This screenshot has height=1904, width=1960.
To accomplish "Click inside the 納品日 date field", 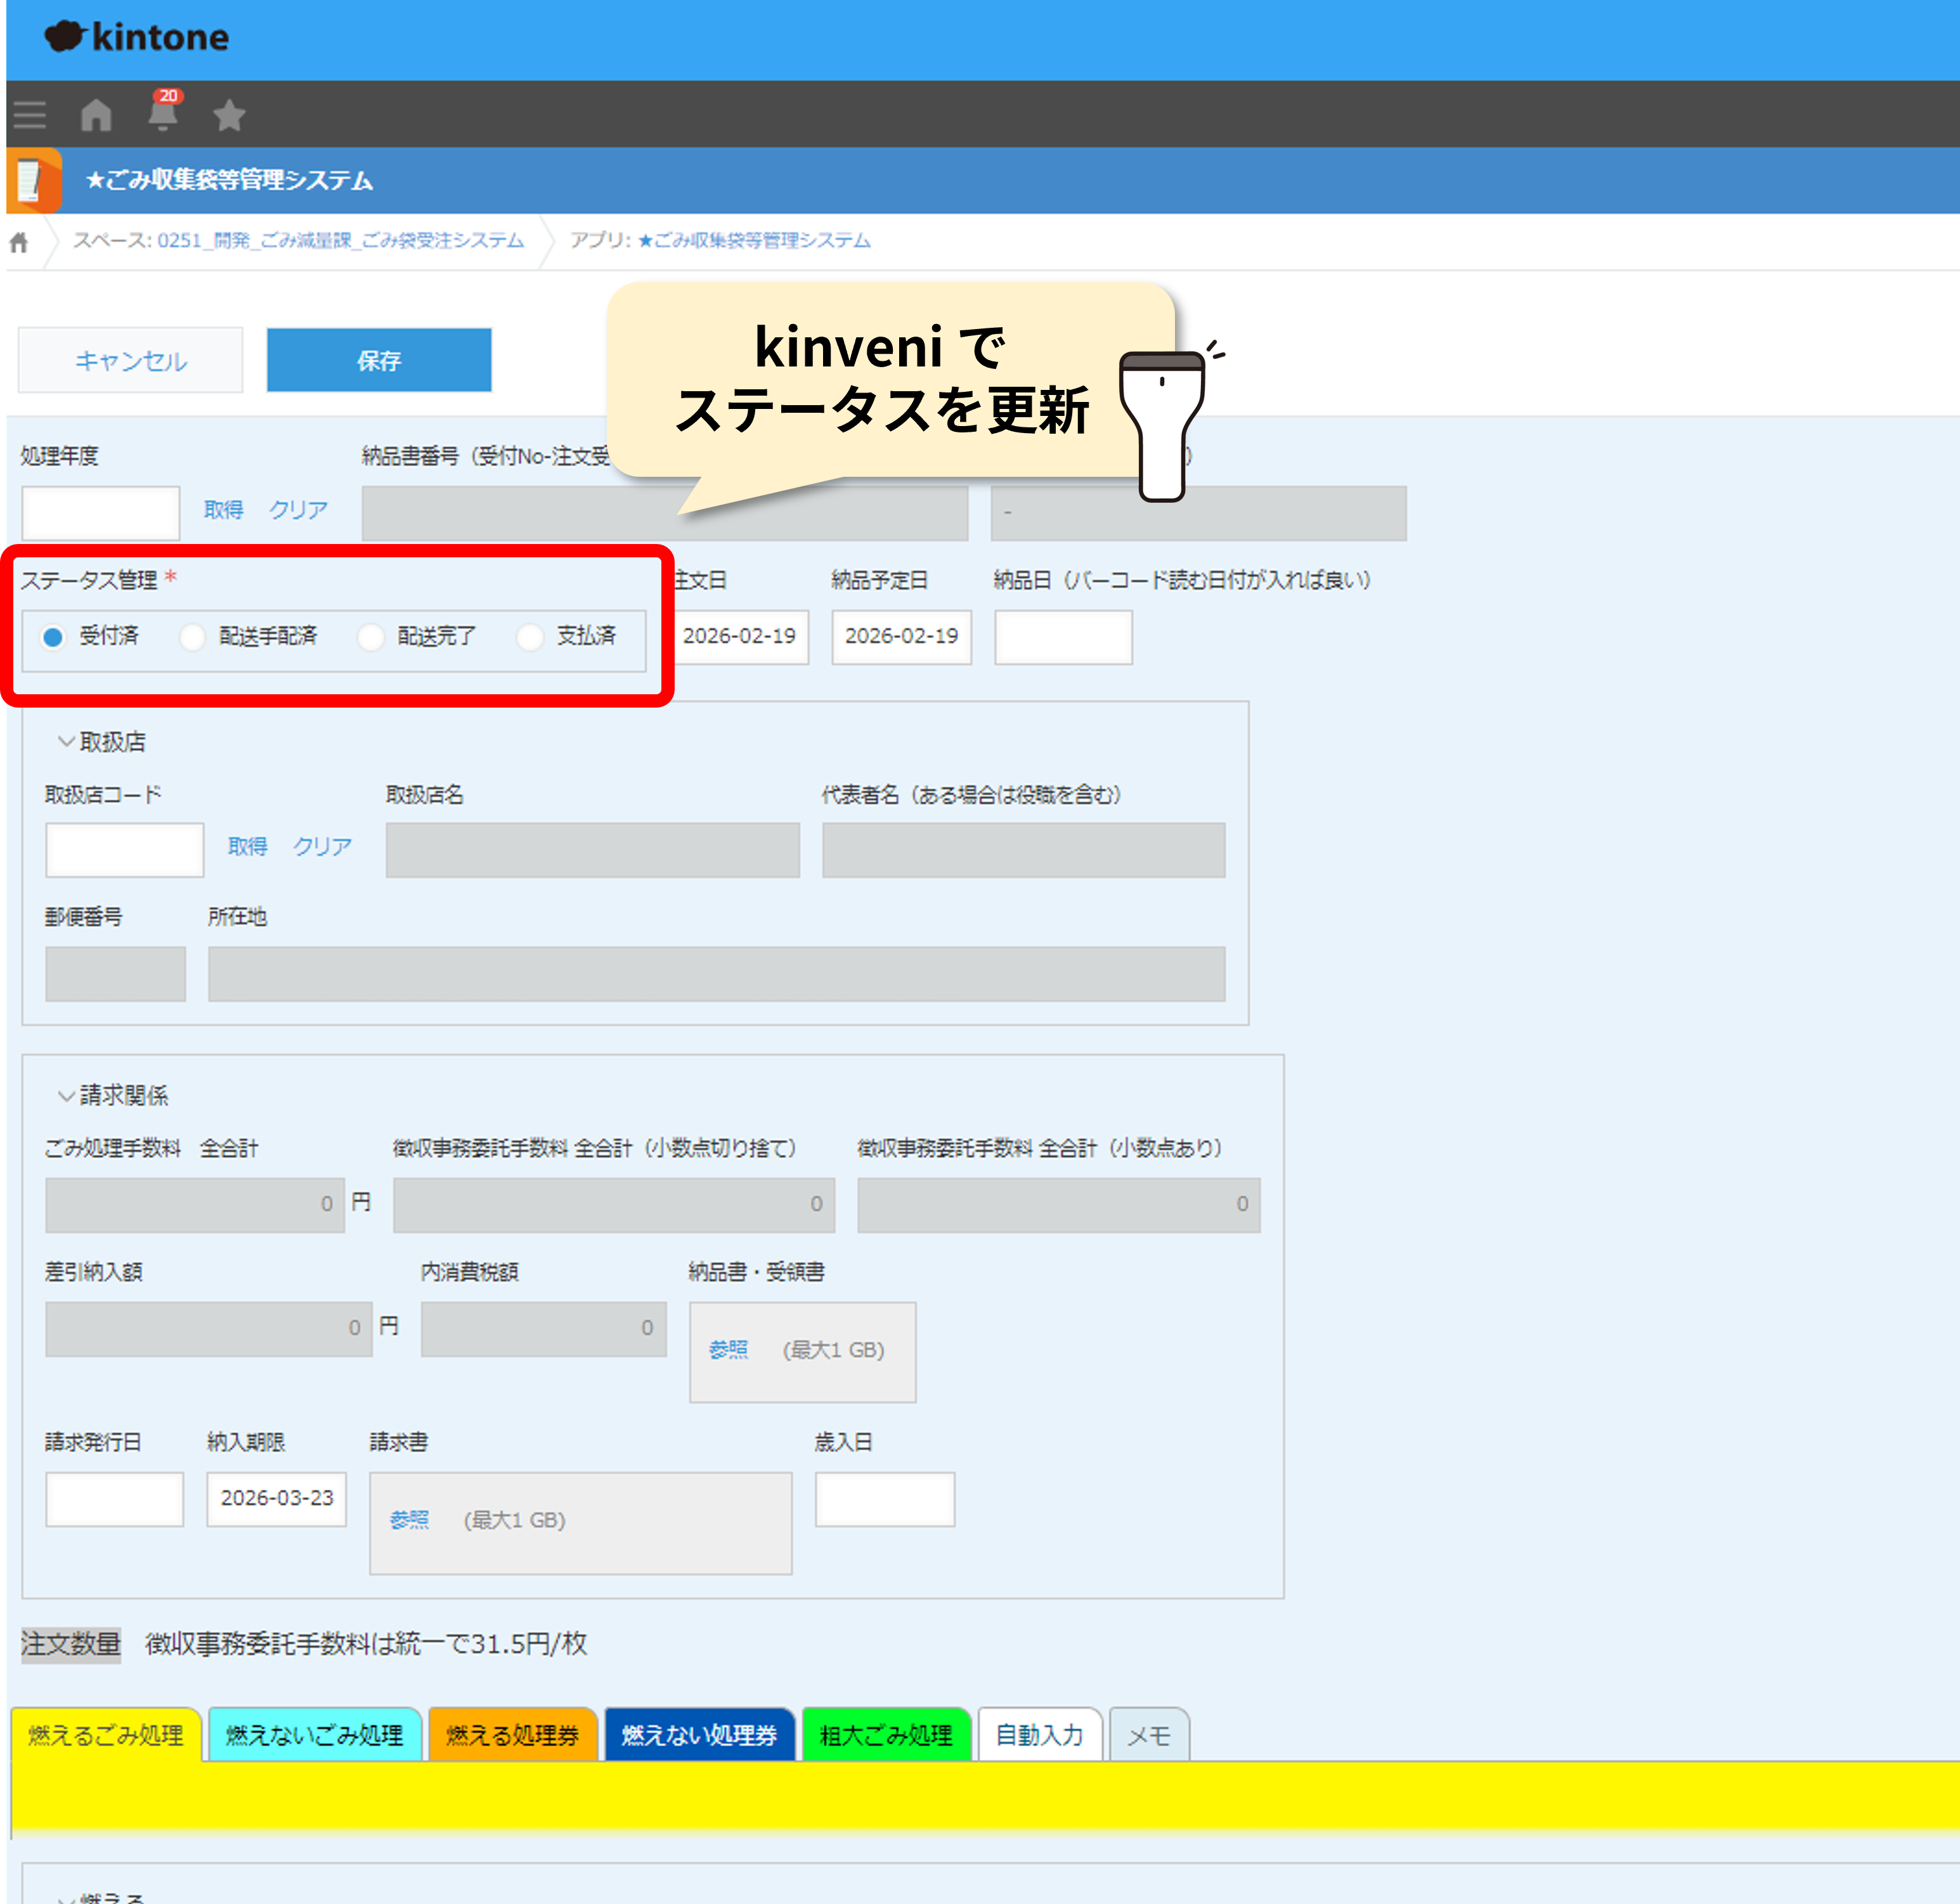I will tap(1062, 637).
